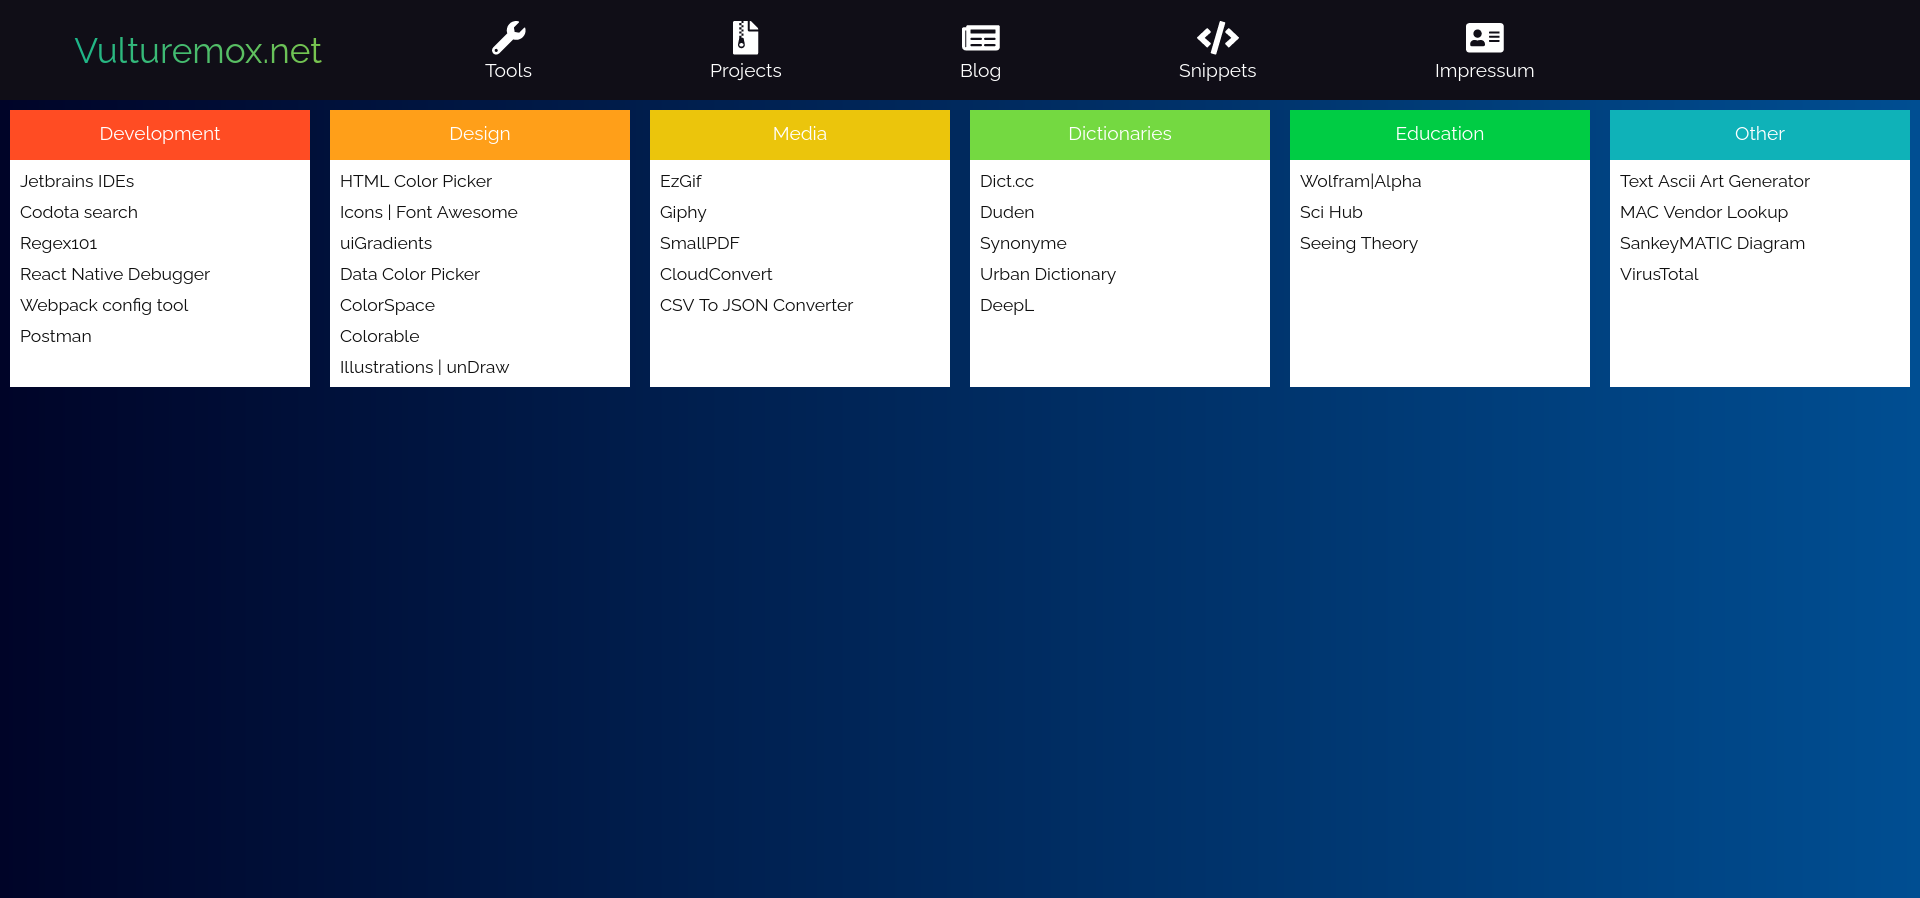Open the EzGif link
The width and height of the screenshot is (1920, 898).
[x=681, y=181]
